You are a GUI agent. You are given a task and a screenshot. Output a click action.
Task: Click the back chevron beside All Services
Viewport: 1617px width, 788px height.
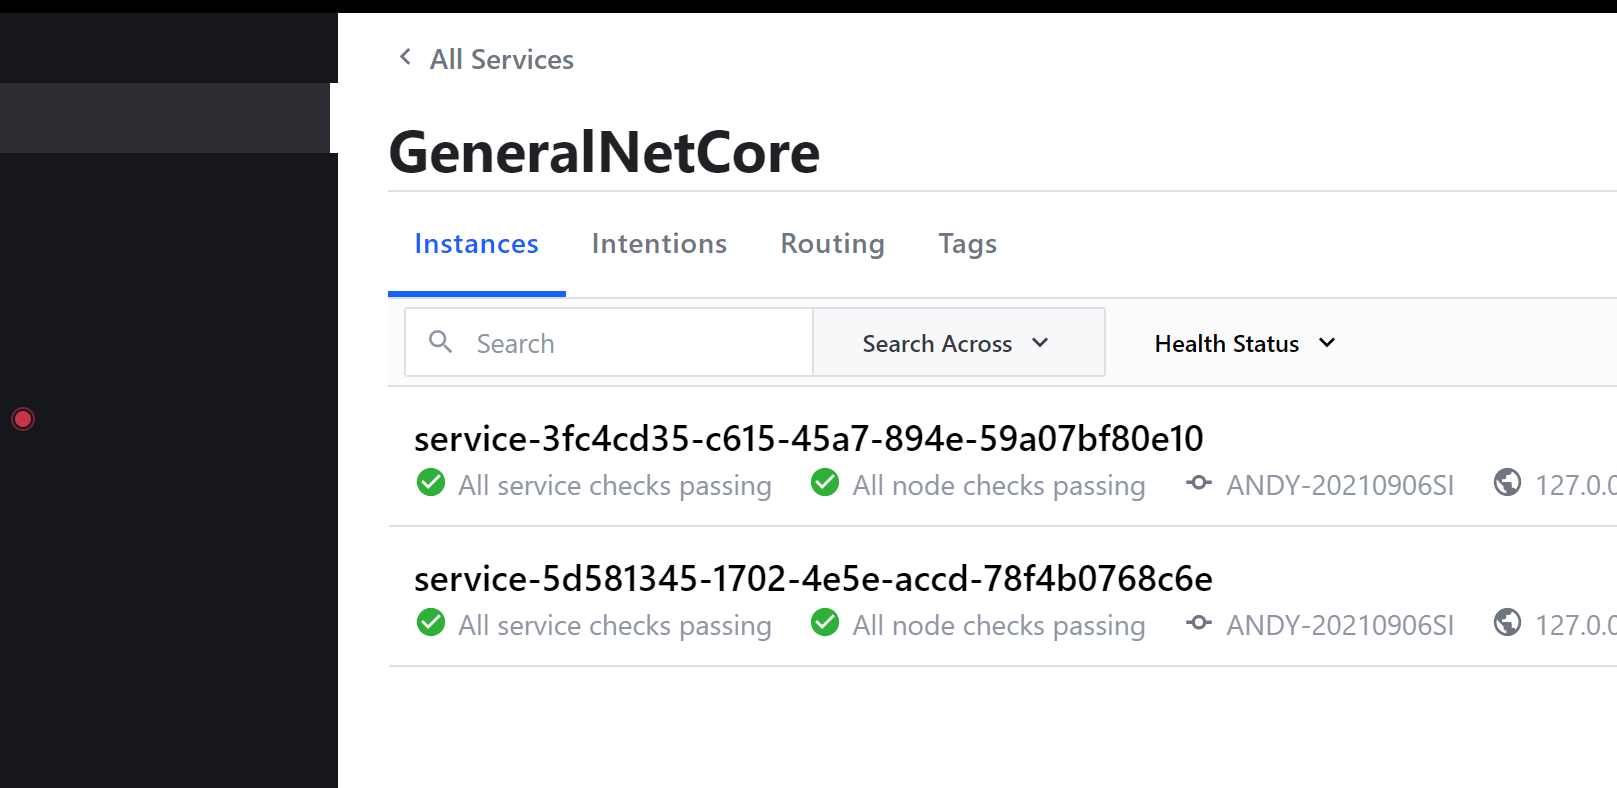405,57
